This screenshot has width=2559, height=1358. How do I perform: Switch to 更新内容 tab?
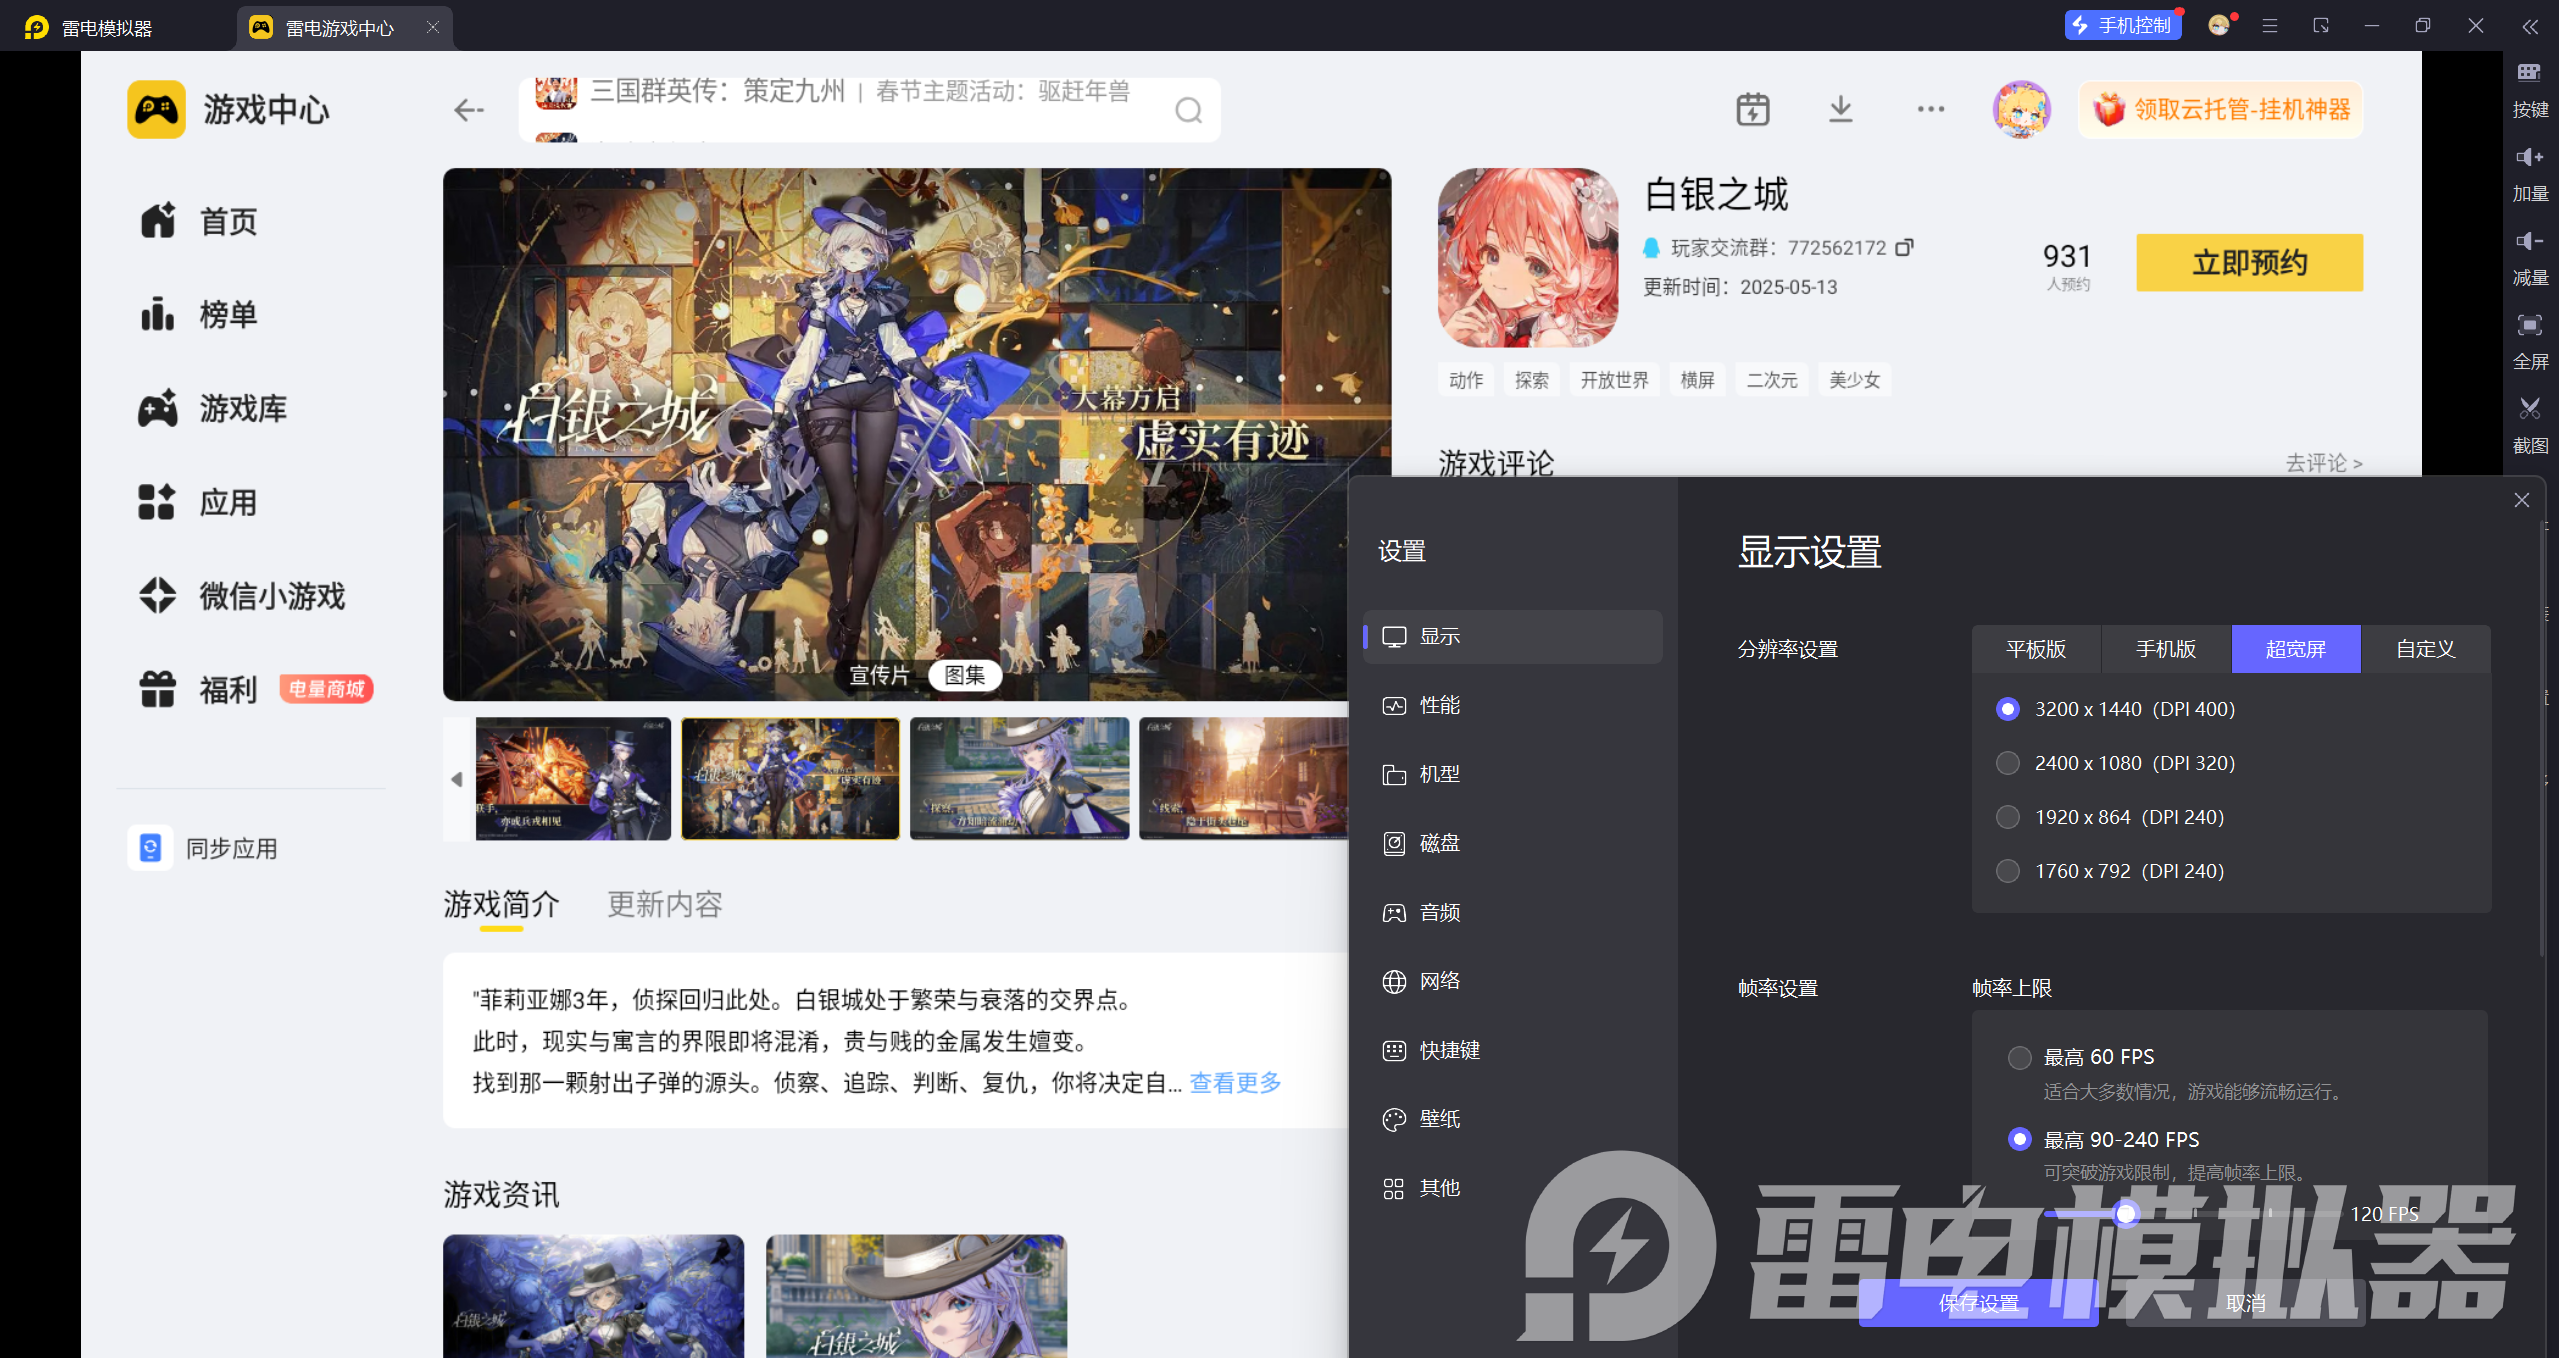[x=665, y=904]
